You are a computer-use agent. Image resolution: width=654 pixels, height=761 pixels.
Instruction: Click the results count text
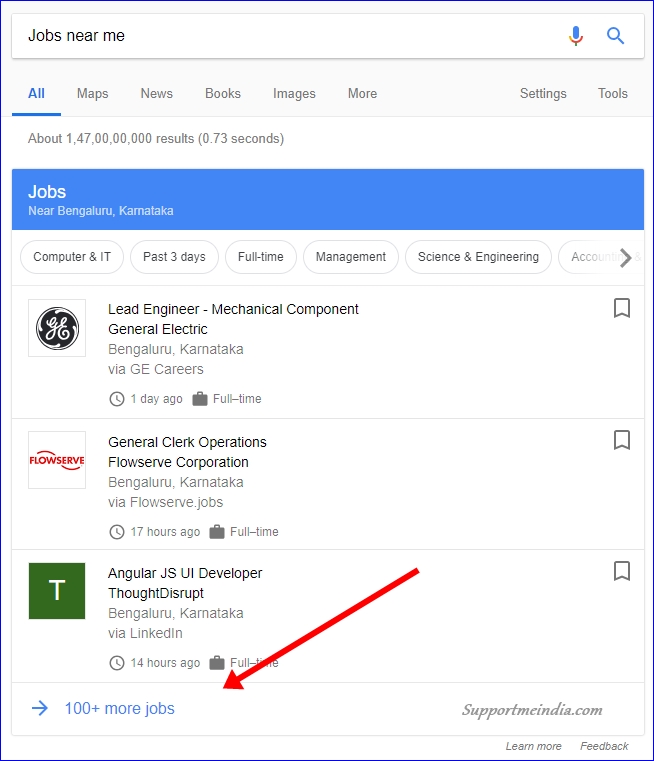point(156,139)
